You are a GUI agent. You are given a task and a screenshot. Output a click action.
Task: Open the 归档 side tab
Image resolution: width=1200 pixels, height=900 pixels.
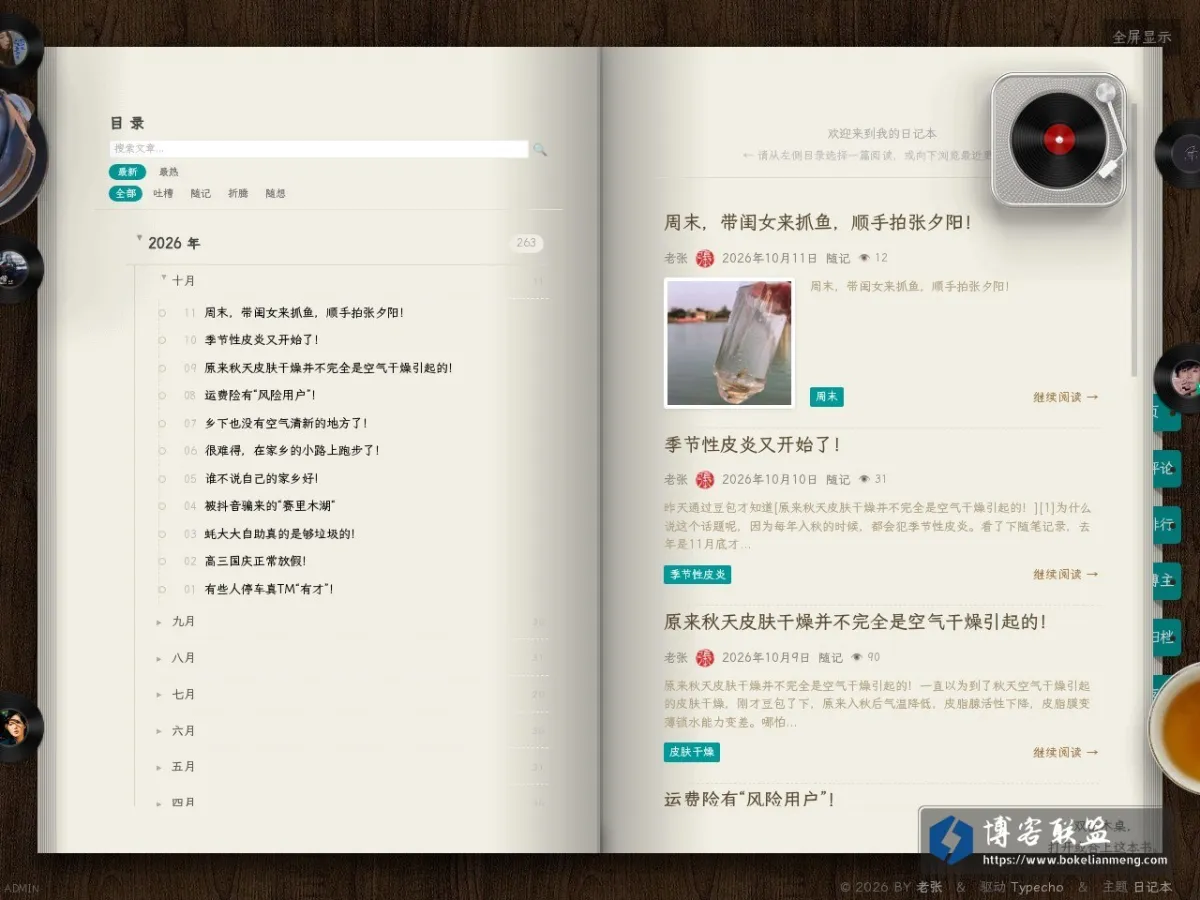[x=1166, y=637]
